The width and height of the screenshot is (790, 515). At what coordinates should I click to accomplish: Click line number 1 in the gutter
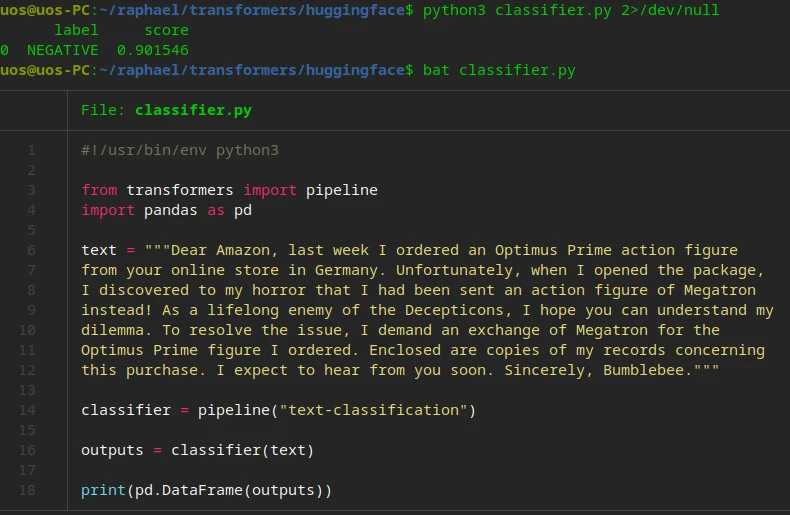(31, 150)
